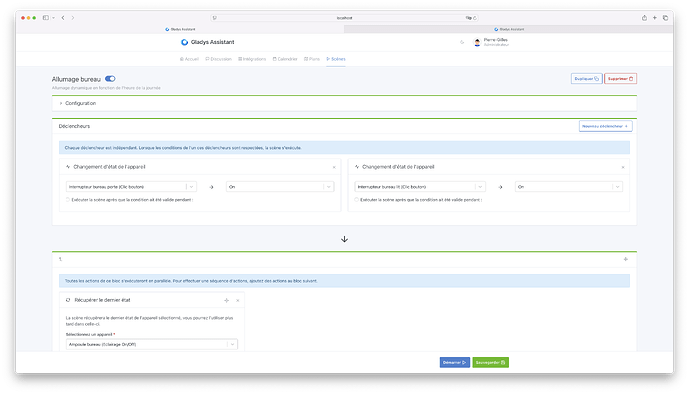Remove the Récupérer le dernier état action

238,300
